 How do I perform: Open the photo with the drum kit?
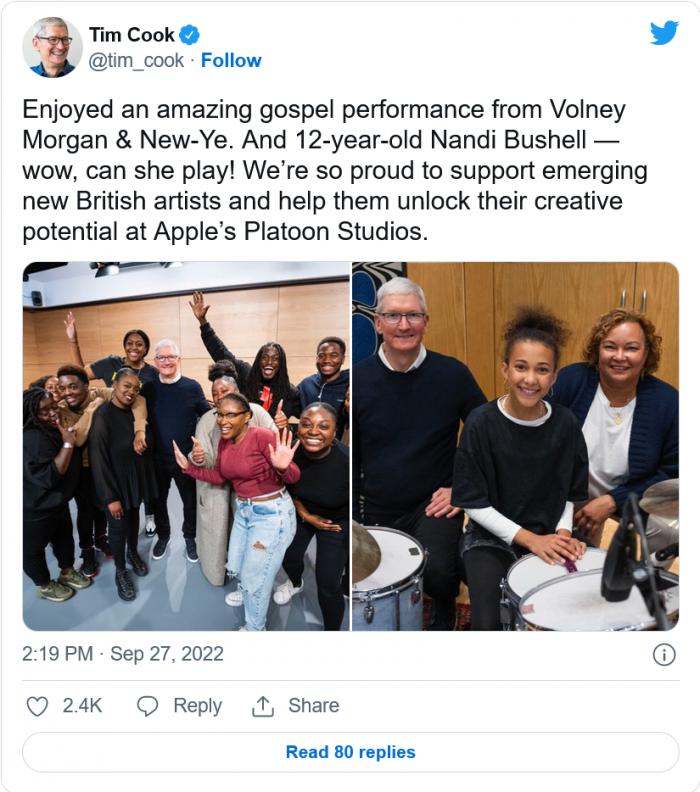click(516, 446)
